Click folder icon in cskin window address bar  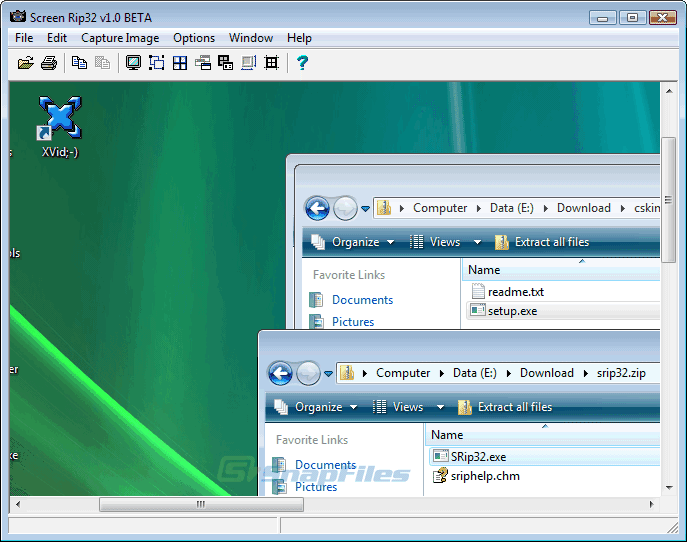tap(384, 208)
